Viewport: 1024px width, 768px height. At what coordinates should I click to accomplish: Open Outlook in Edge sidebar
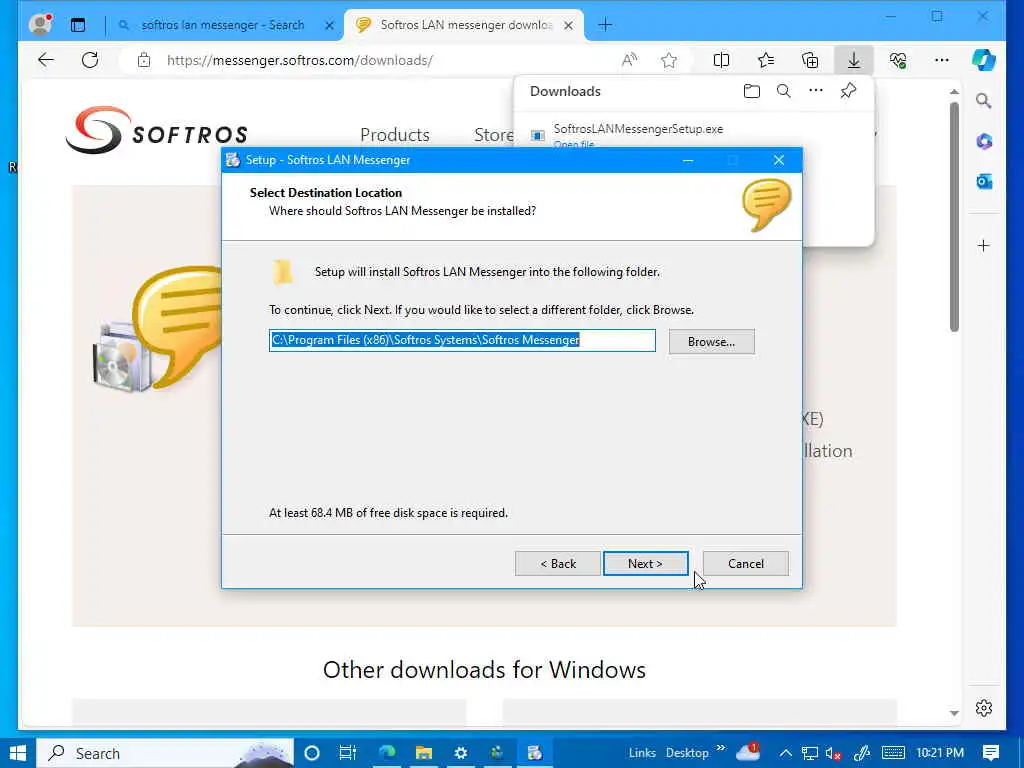[x=984, y=182]
